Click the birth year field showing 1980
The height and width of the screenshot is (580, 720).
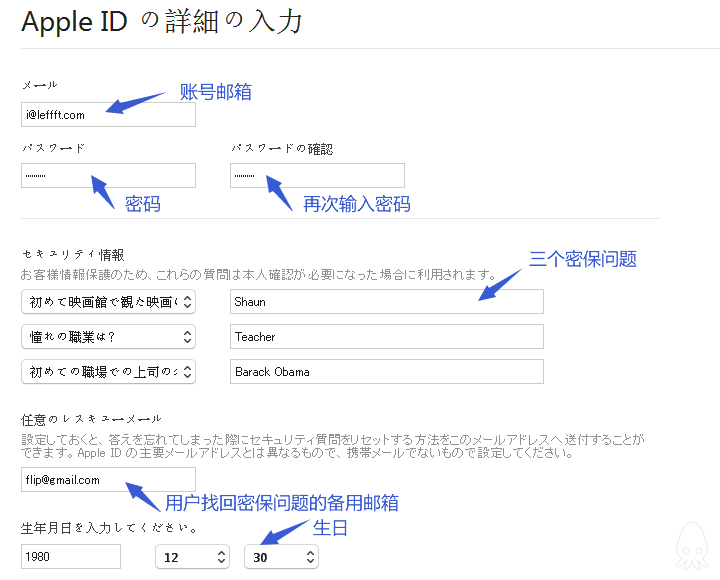(71, 557)
